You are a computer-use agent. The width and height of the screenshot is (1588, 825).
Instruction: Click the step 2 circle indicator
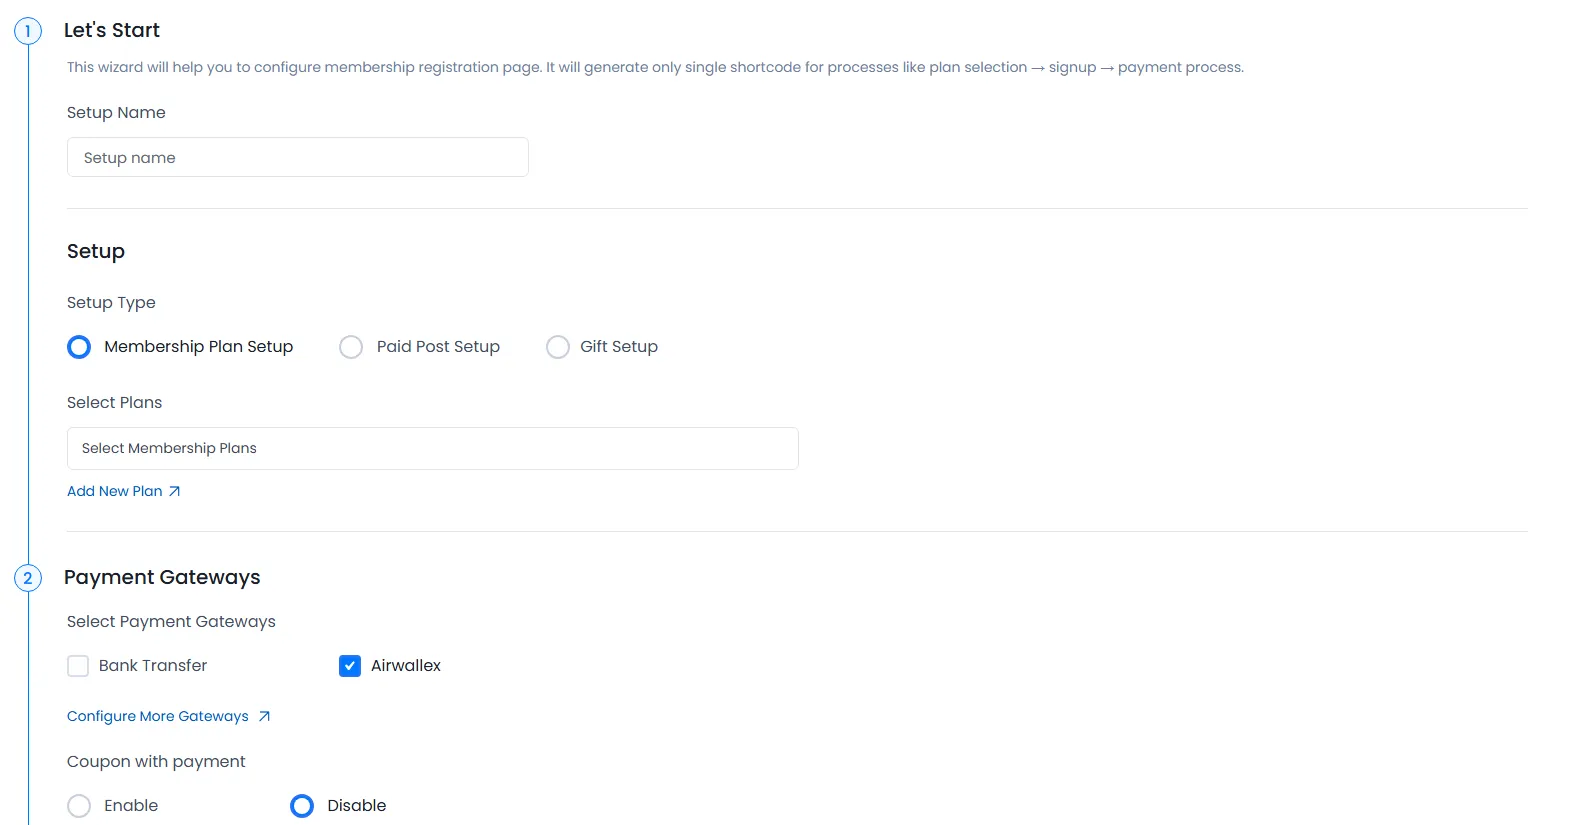[x=27, y=578]
